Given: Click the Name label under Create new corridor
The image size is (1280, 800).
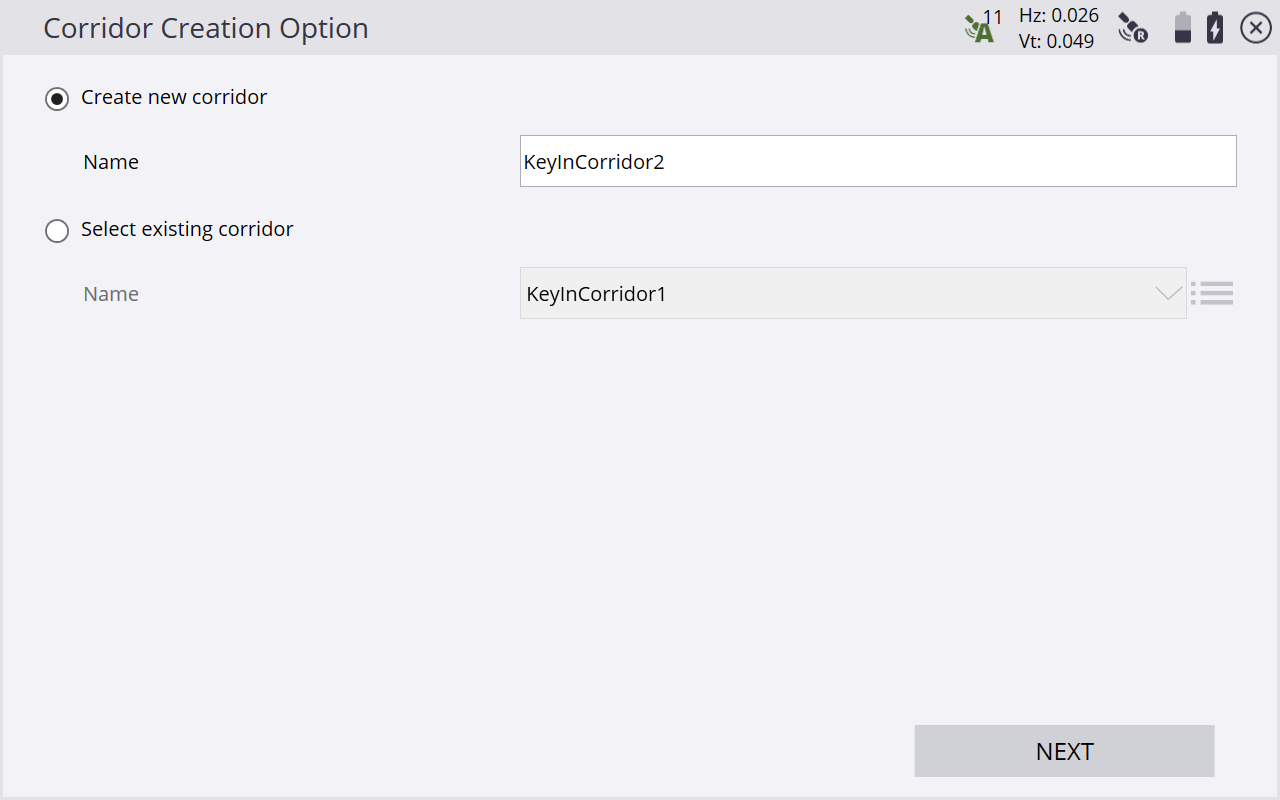Looking at the screenshot, I should [111, 162].
